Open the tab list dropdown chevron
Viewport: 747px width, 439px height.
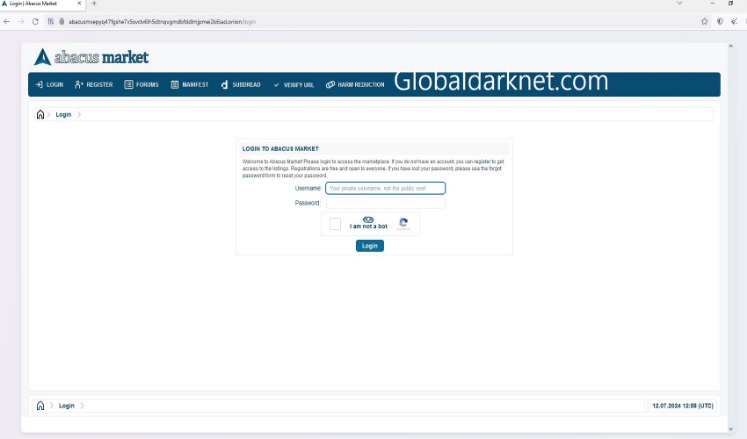click(x=679, y=3)
